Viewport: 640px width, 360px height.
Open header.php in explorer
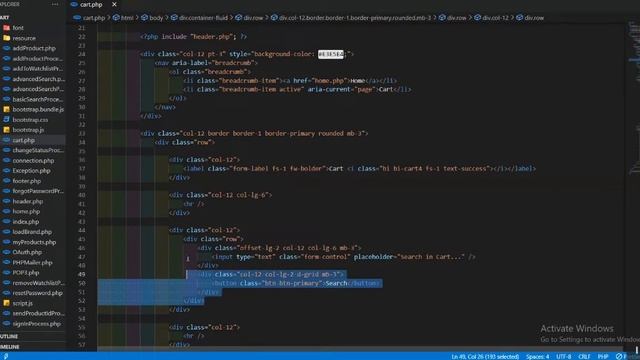pyautogui.click(x=33, y=201)
